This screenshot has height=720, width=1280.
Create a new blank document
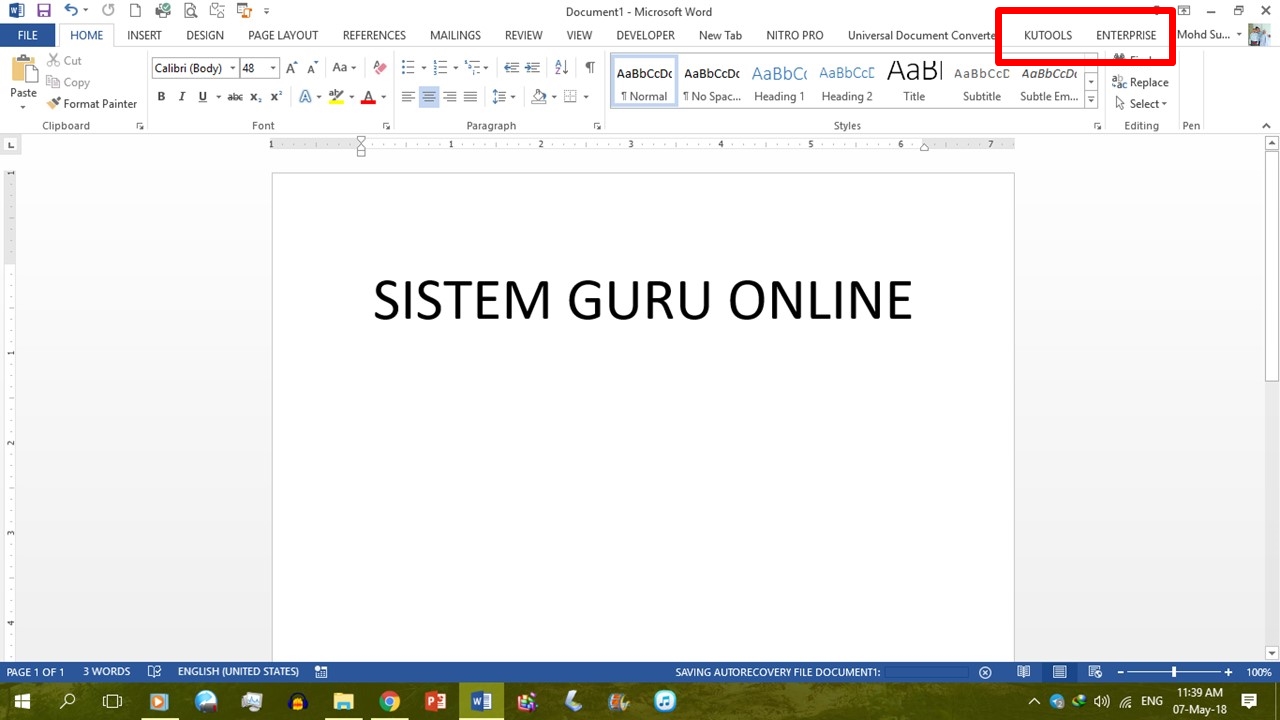(x=135, y=11)
